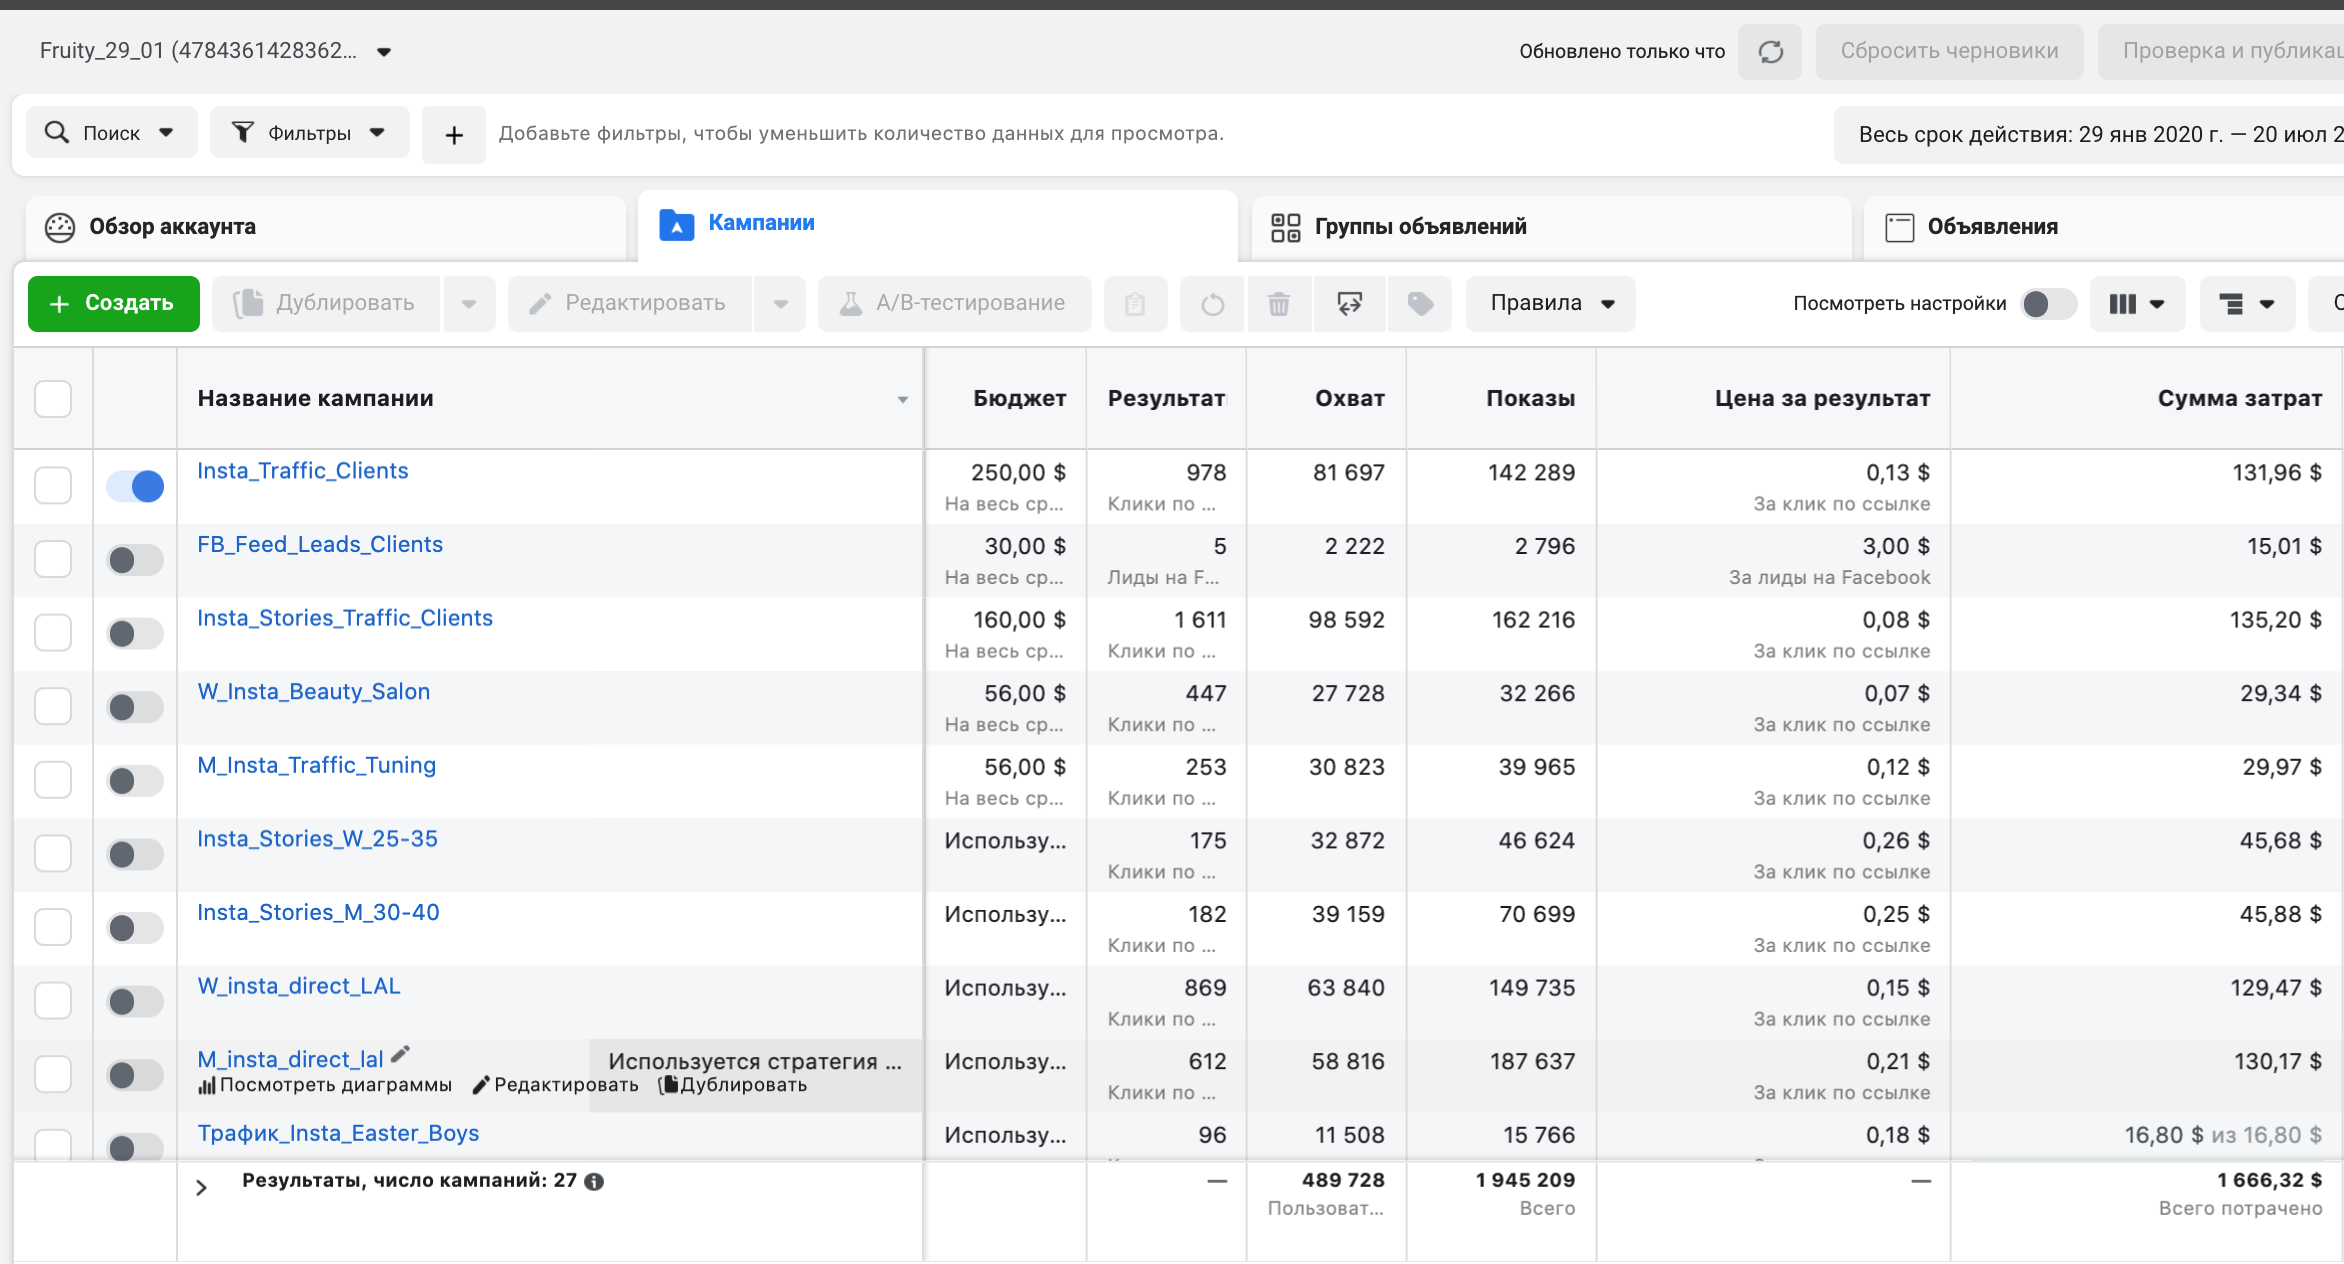
Task: Open the Поиск dropdown
Action: click(111, 133)
